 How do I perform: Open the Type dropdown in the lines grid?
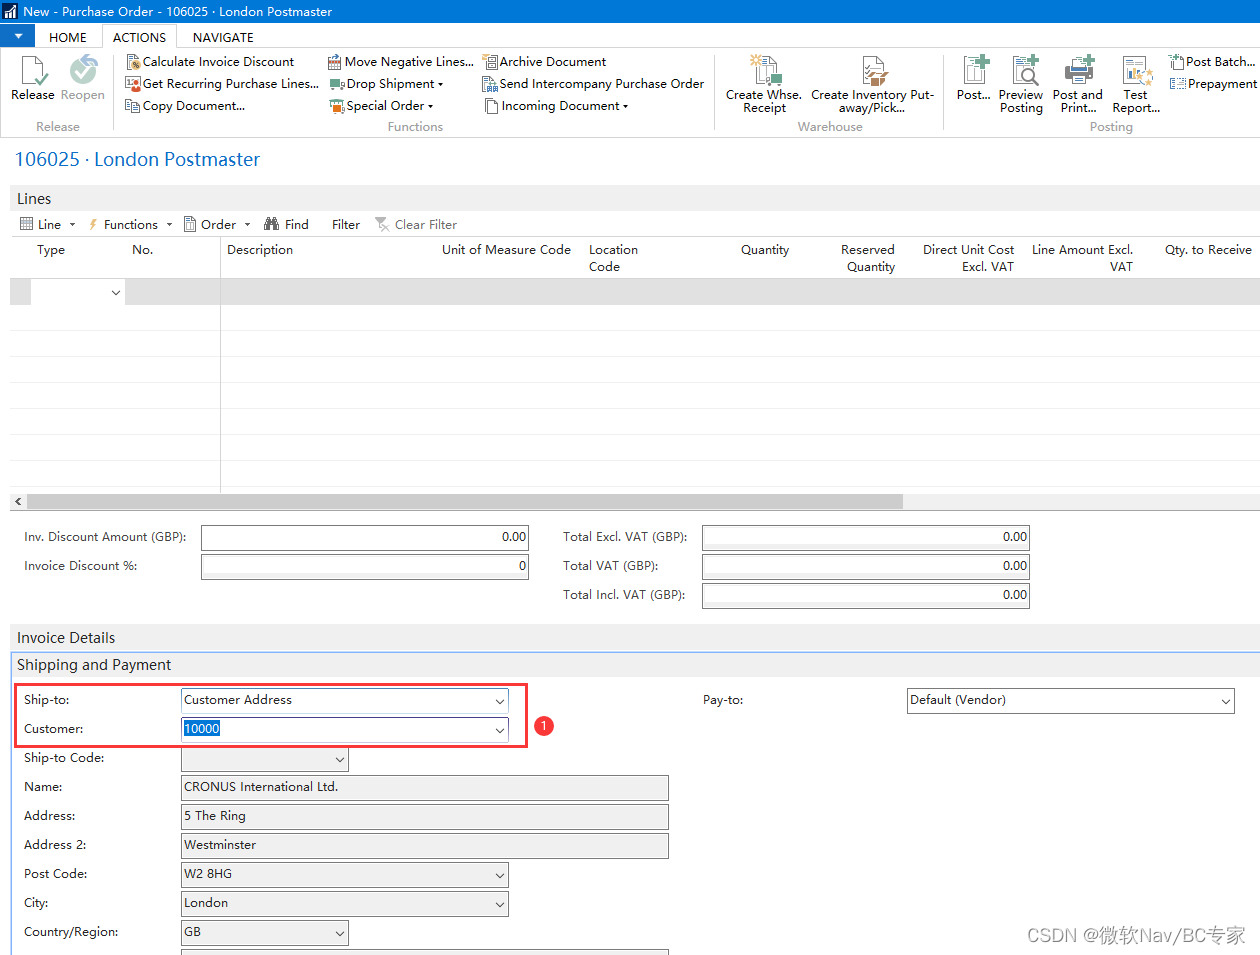[115, 292]
